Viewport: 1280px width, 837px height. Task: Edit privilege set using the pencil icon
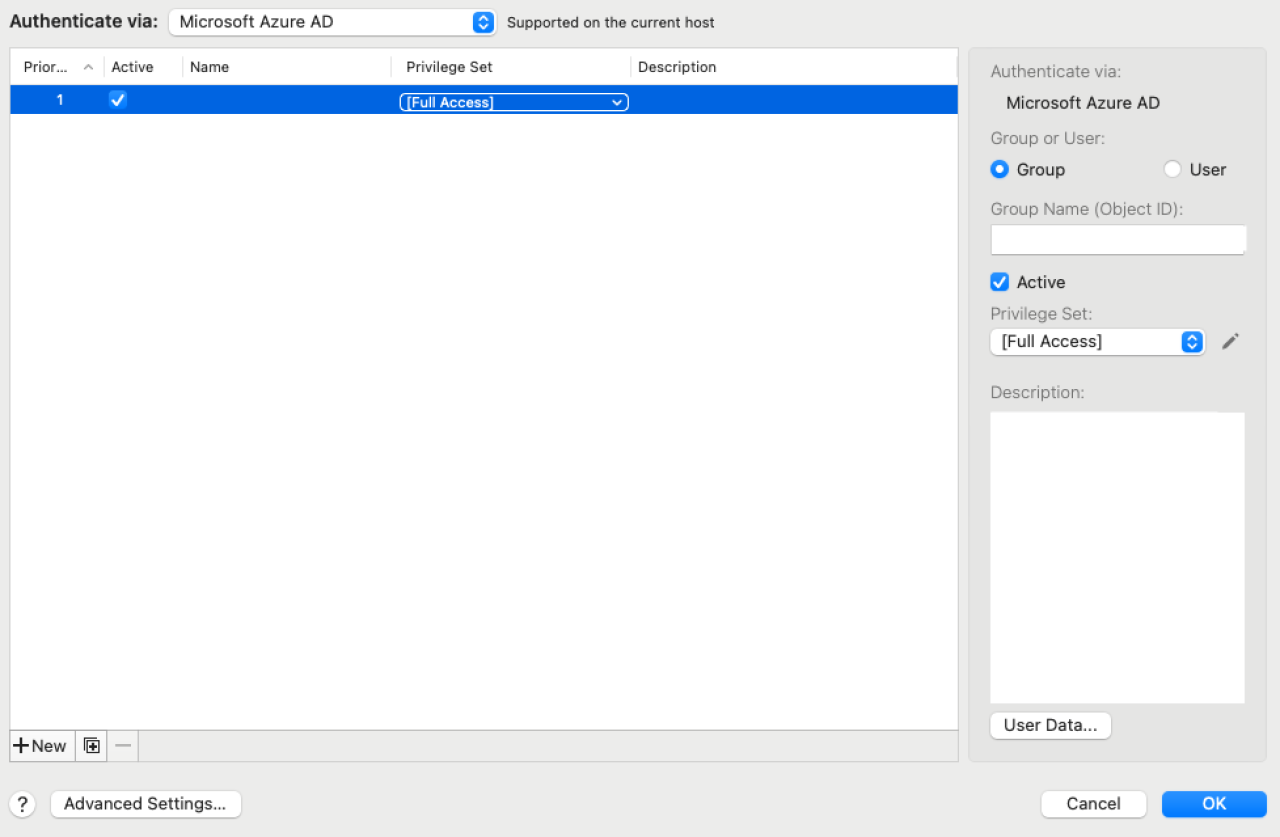click(1231, 341)
